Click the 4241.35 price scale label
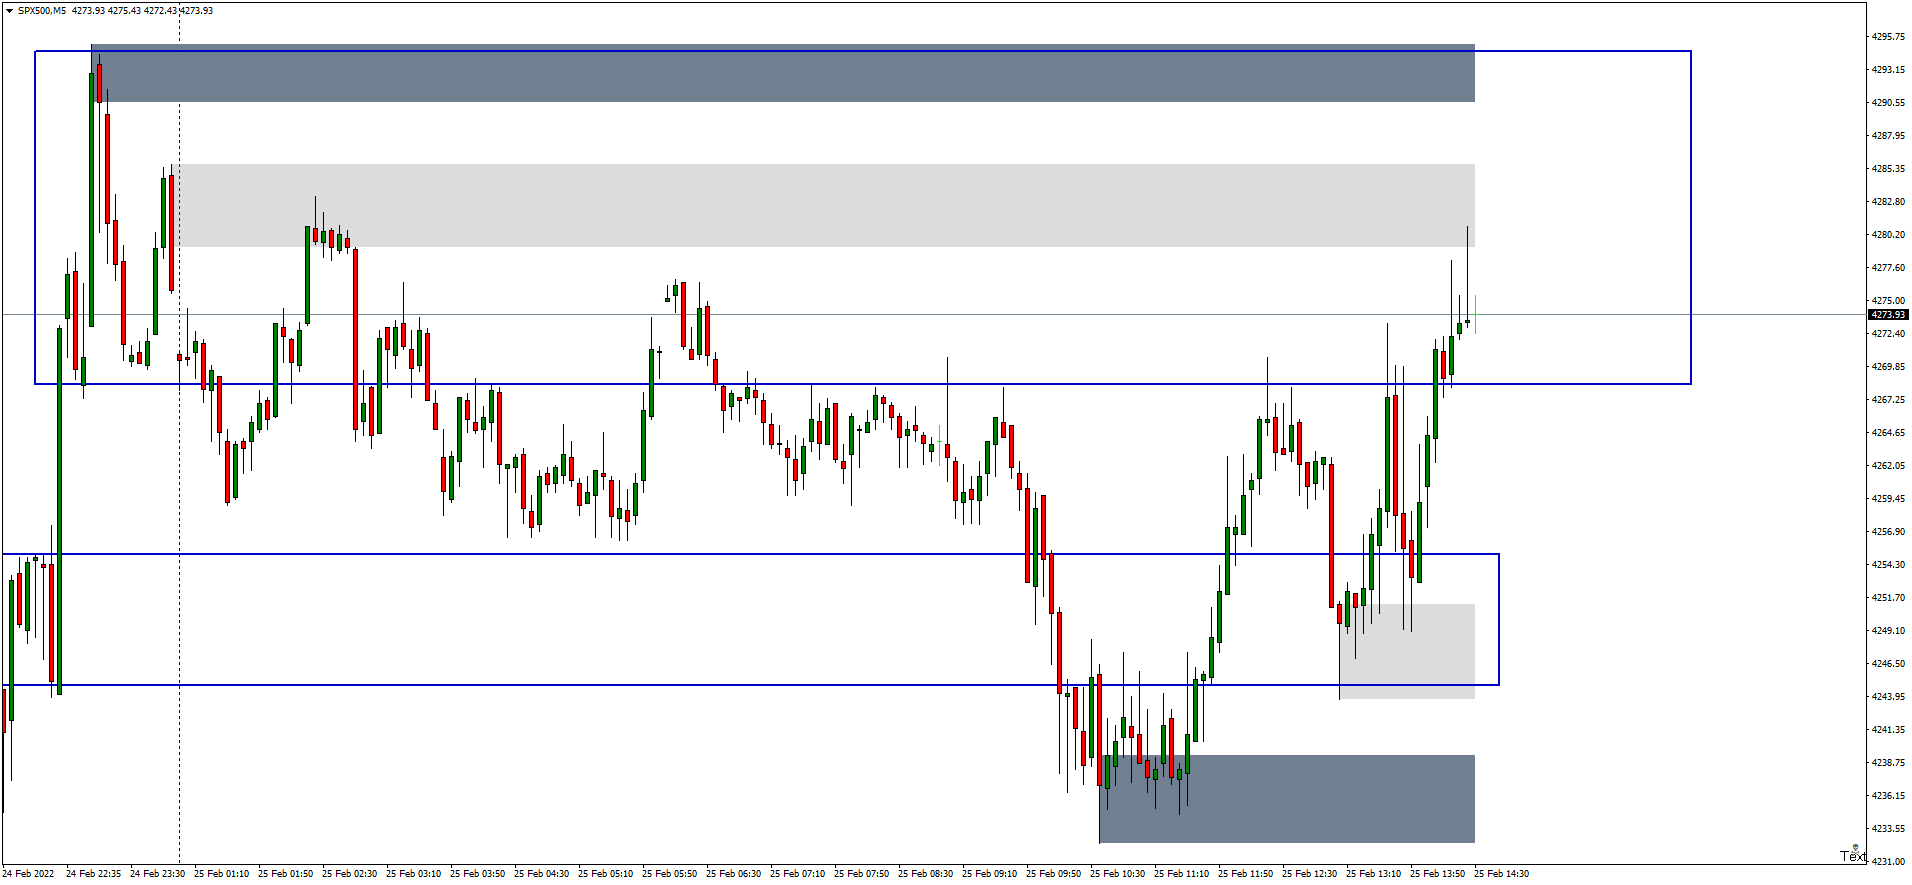1912x885 pixels. point(1888,730)
